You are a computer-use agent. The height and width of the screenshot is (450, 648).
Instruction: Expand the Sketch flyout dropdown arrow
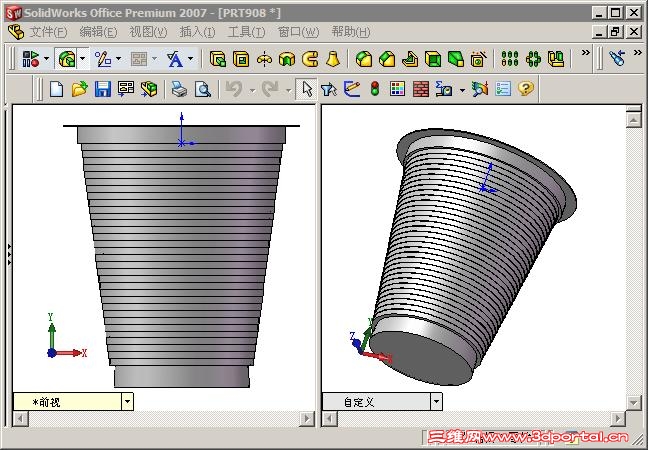[118, 59]
